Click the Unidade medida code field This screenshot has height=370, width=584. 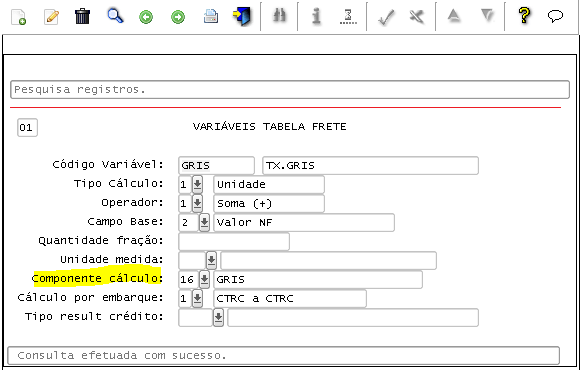pos(192,260)
